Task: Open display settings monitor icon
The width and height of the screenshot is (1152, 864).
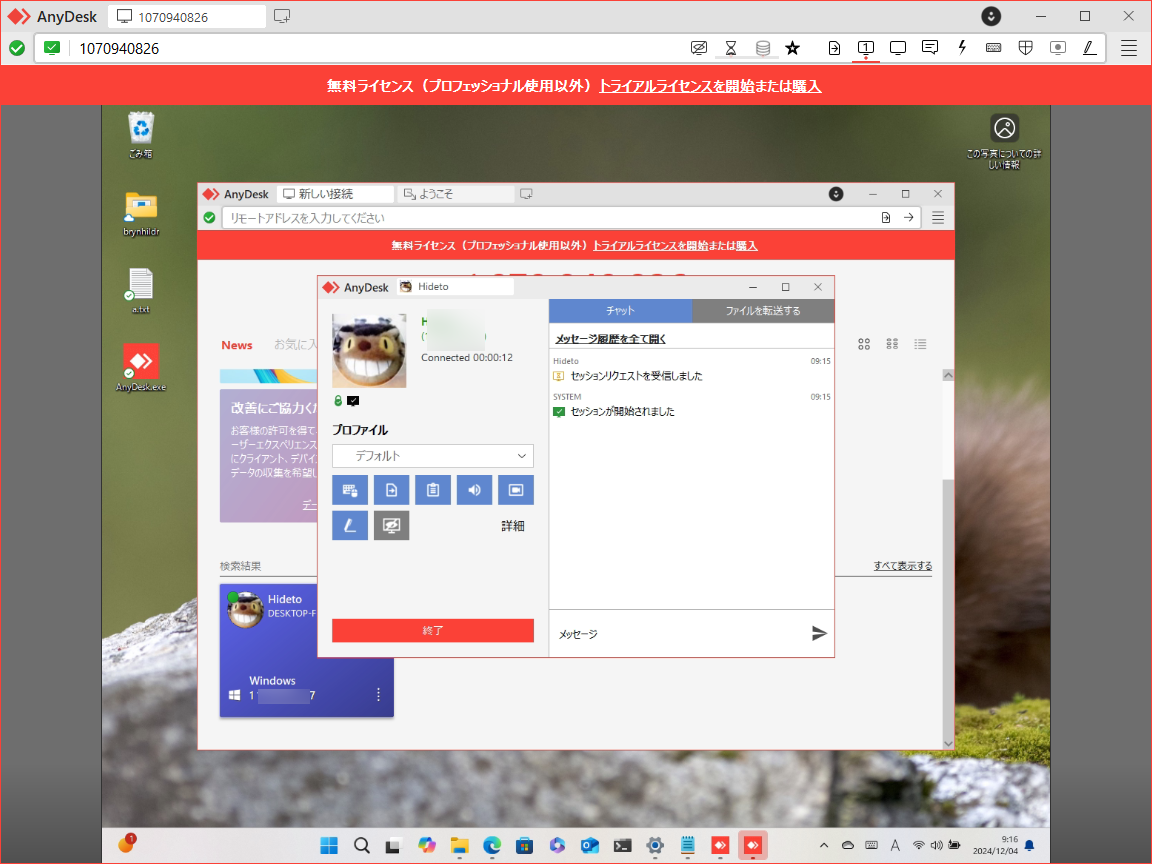Action: 898,48
